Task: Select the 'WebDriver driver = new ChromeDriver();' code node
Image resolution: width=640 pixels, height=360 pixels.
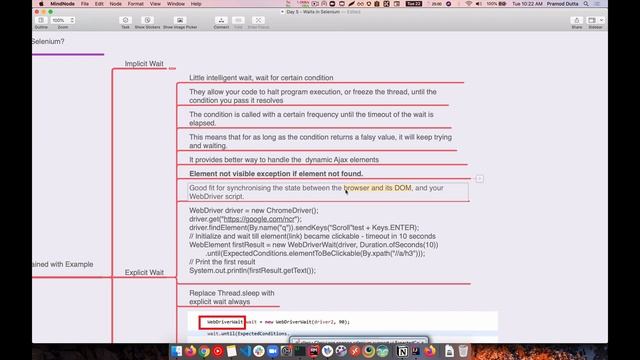Action: tap(313, 240)
